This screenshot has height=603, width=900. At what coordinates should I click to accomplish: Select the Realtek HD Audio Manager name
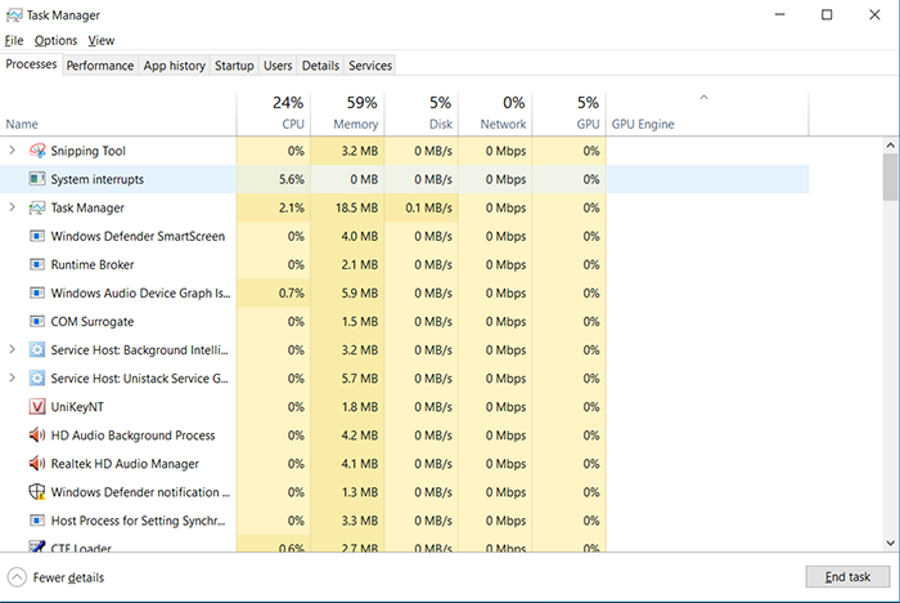(x=125, y=464)
